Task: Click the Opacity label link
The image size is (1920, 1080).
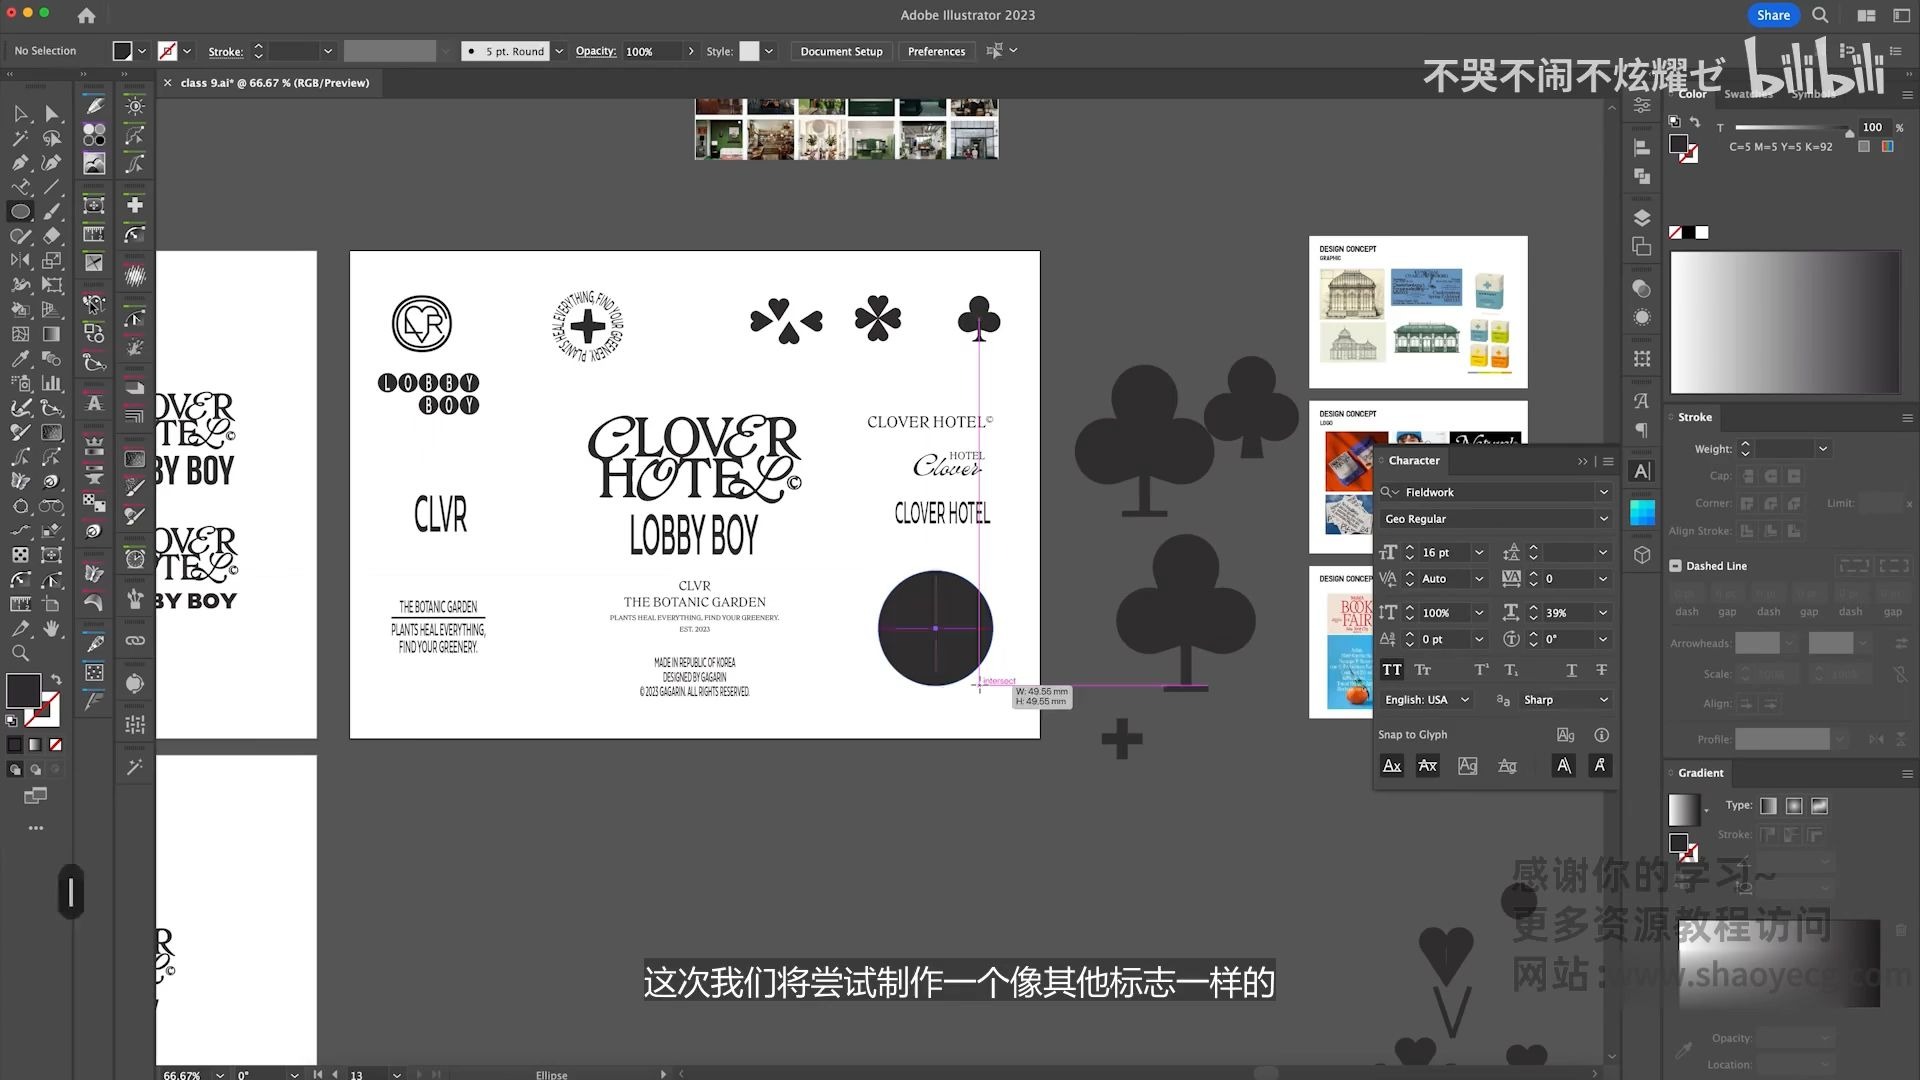Action: click(x=595, y=51)
